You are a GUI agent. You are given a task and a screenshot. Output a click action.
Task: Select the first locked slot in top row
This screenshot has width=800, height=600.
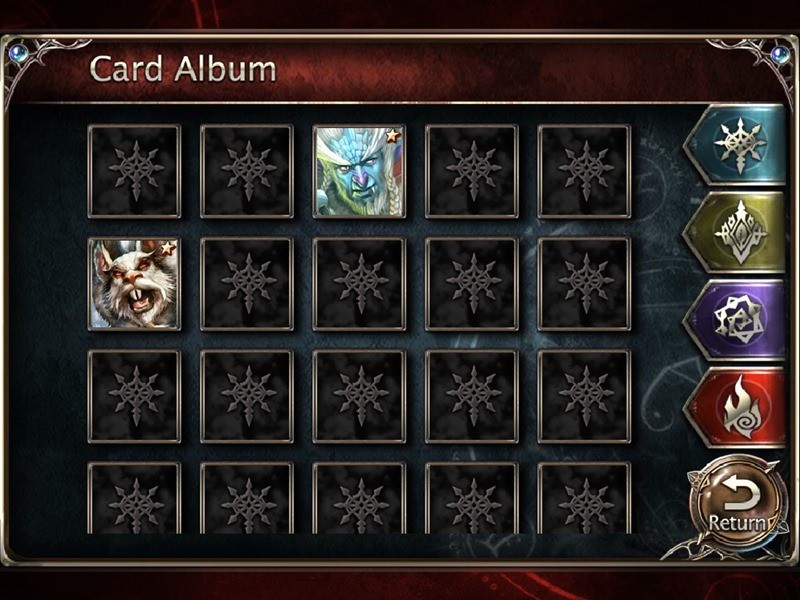pos(134,171)
